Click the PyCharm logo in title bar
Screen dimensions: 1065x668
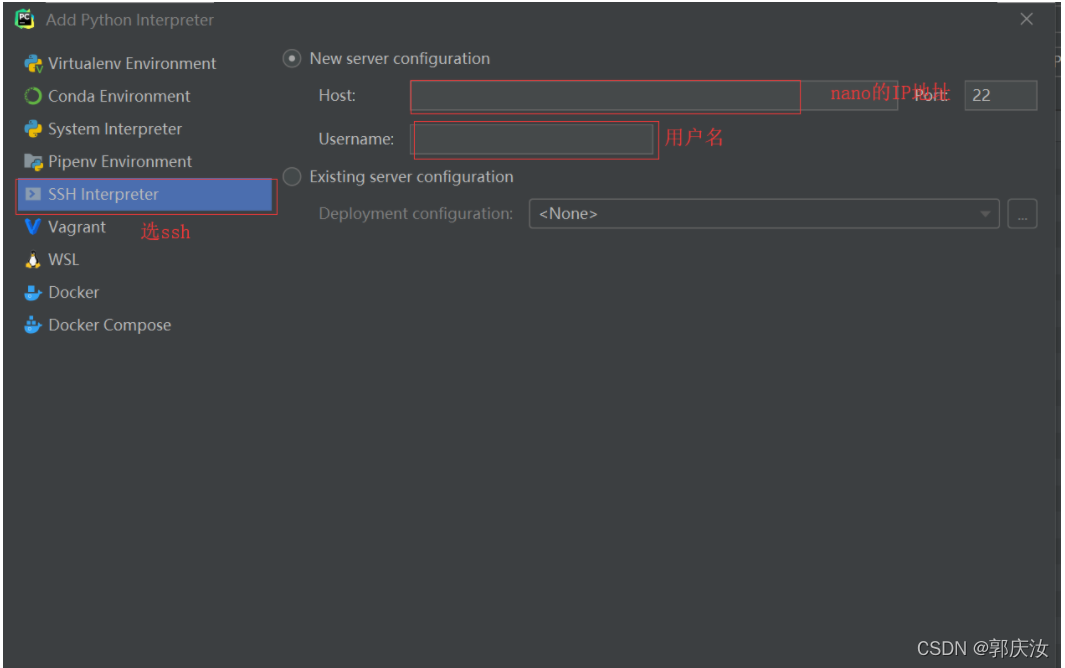(x=24, y=19)
